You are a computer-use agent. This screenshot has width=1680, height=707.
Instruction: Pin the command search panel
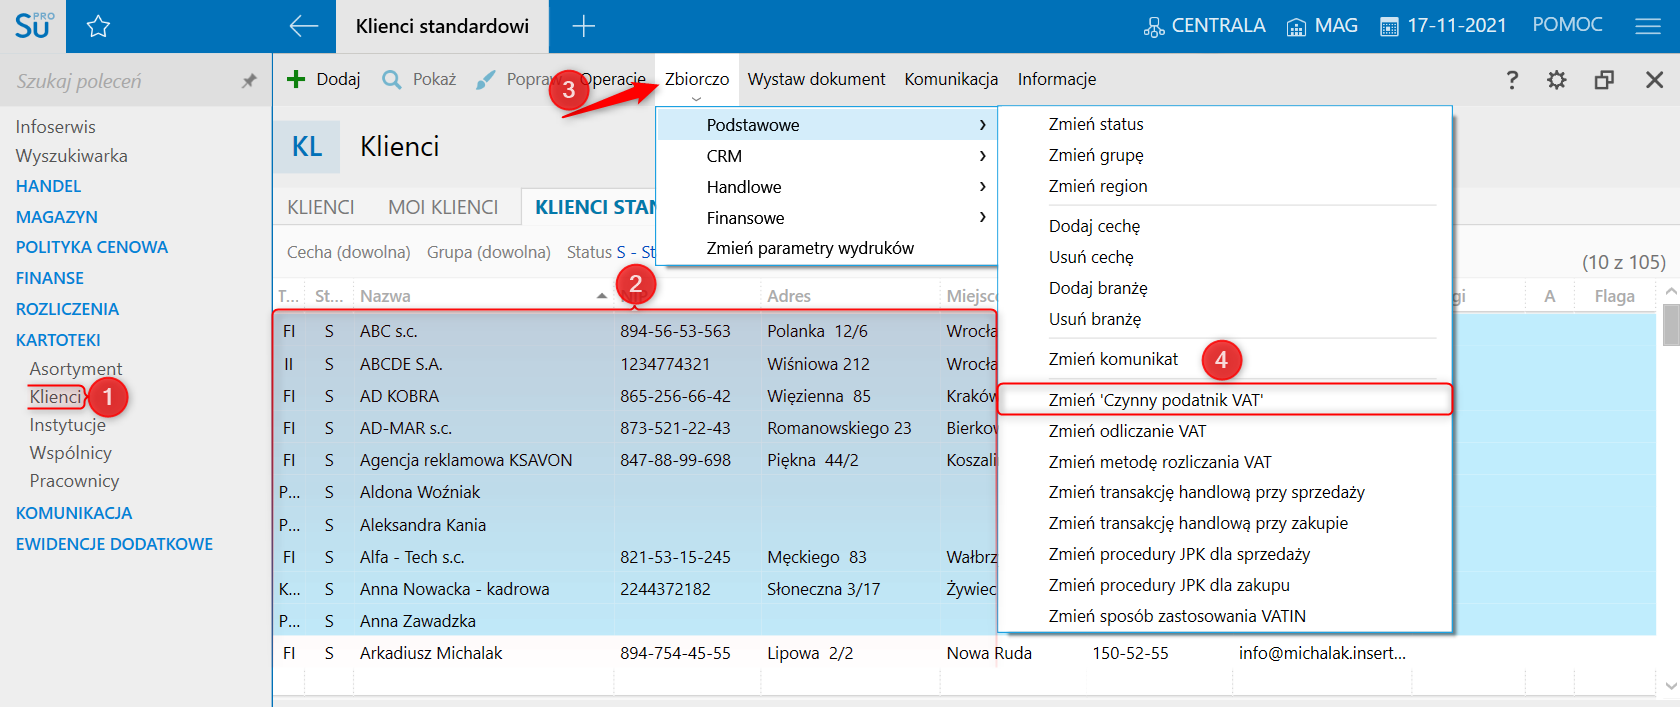[x=249, y=81]
